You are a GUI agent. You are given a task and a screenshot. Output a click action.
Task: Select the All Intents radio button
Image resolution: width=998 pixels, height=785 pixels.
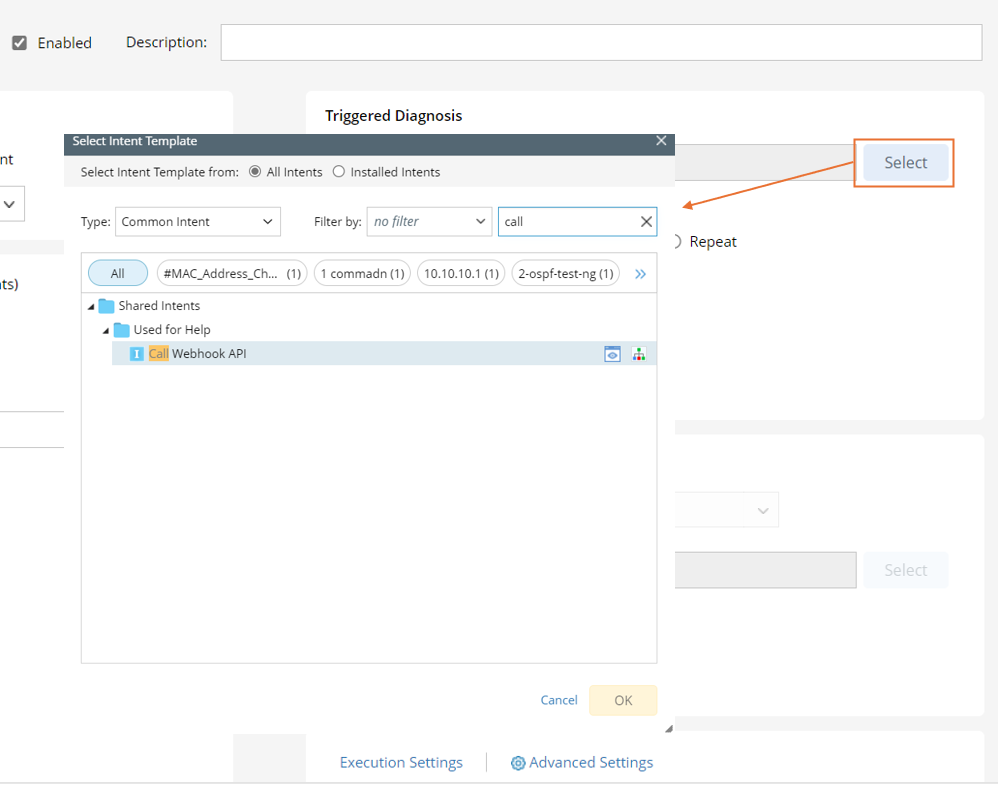coord(255,172)
